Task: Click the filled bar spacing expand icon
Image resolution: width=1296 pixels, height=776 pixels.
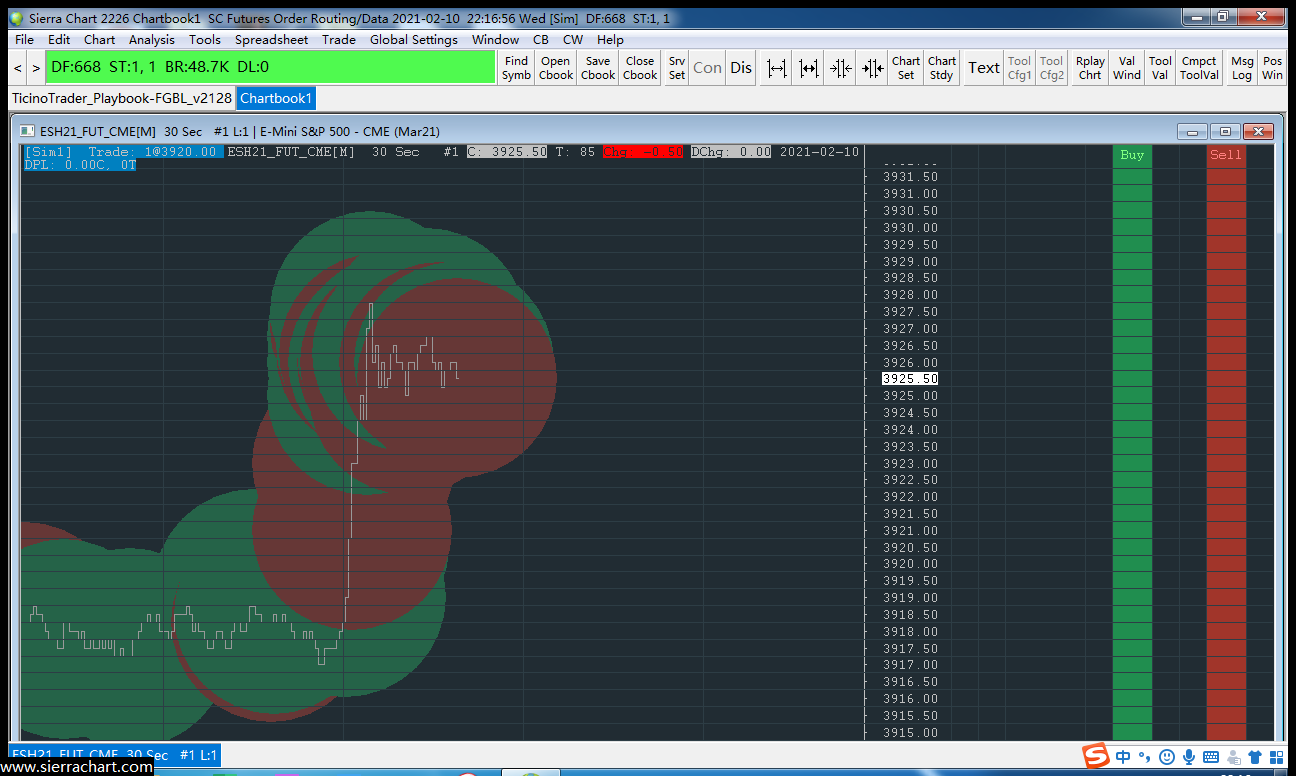Action: [808, 68]
